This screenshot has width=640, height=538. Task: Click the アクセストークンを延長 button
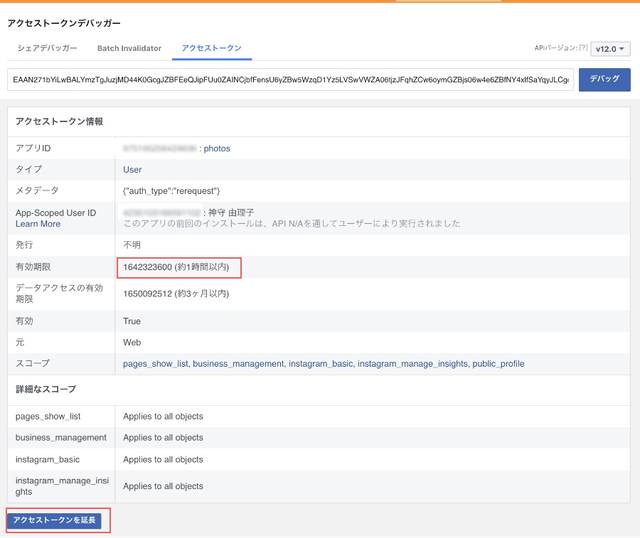54,520
